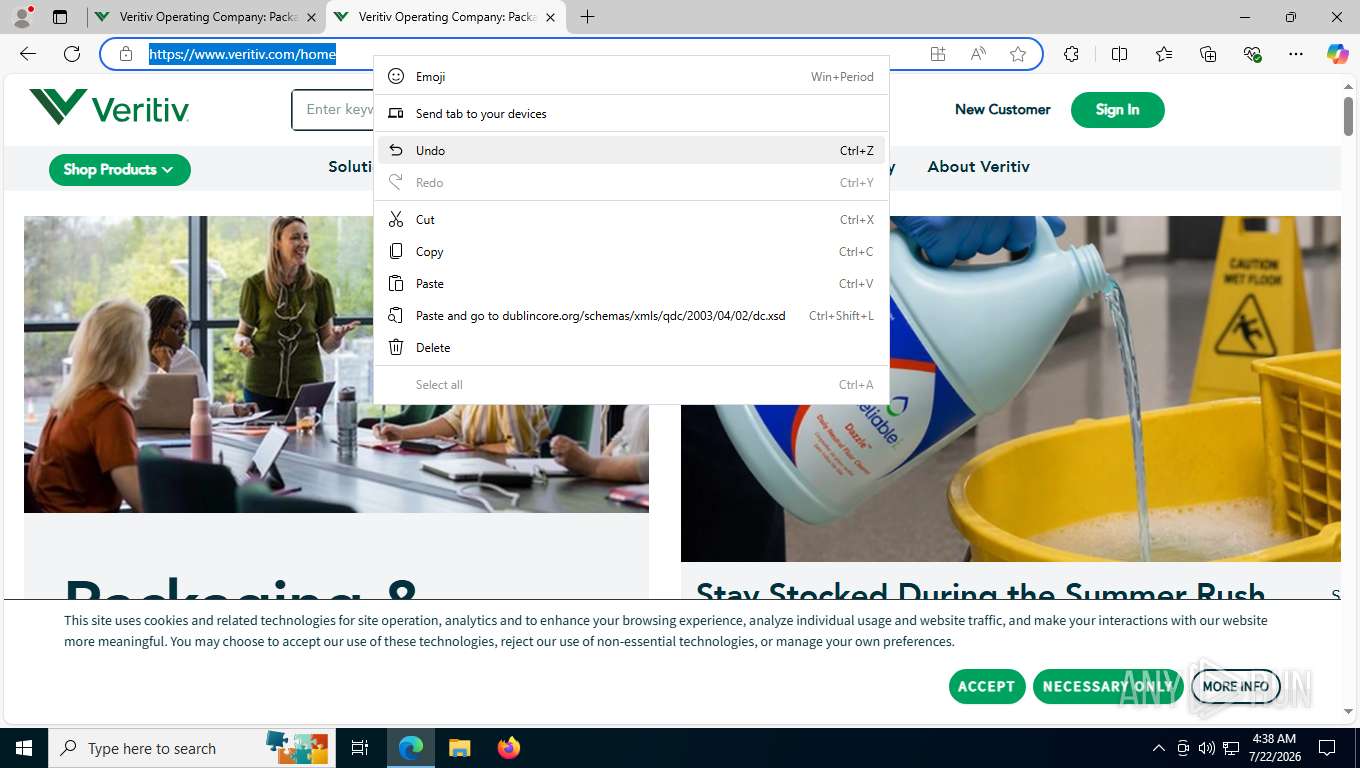Click the scroll-down arrow of the page scrollbar

[1348, 711]
